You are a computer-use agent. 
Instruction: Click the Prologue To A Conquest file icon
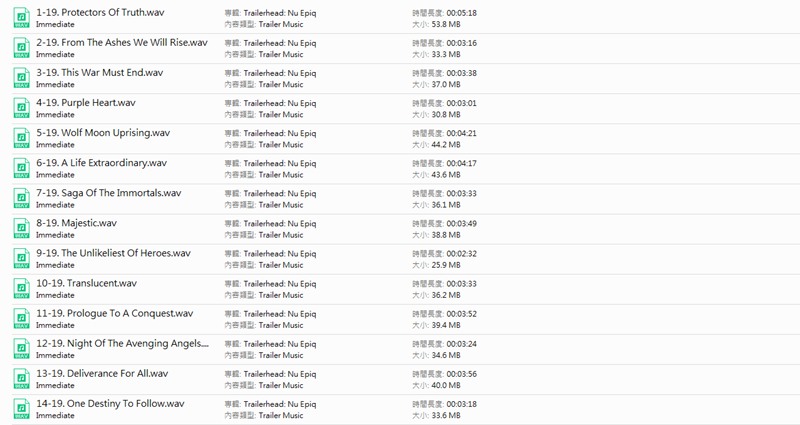21,318
